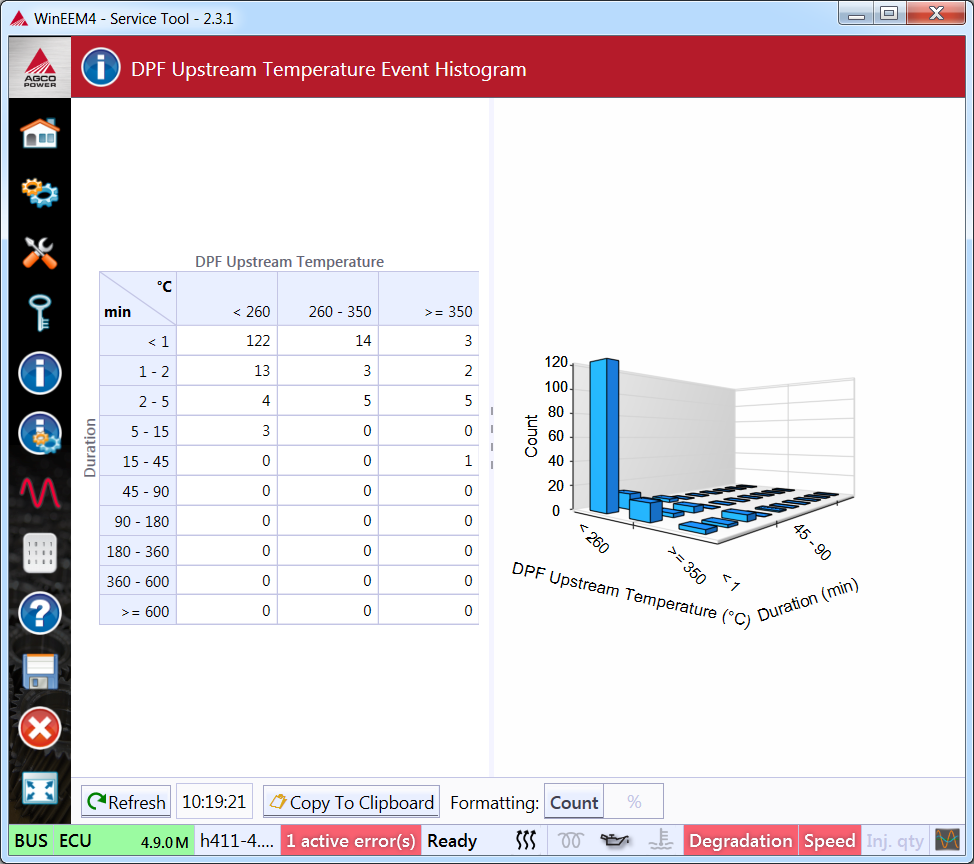Open the wrench and screwdriver tools icon

(40, 253)
